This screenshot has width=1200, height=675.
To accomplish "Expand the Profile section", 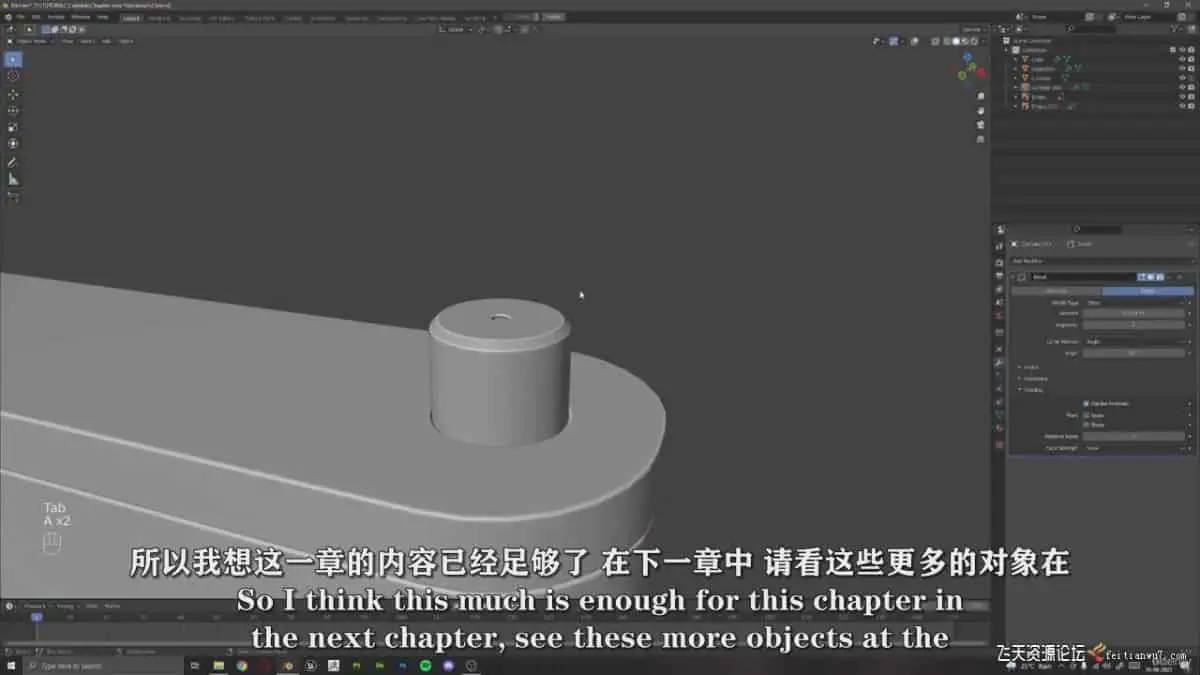I will click(x=1030, y=367).
